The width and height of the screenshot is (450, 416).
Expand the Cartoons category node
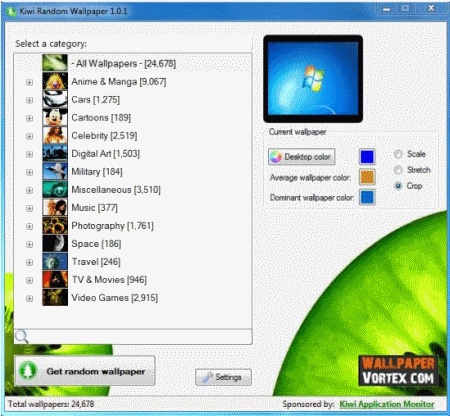pos(30,118)
